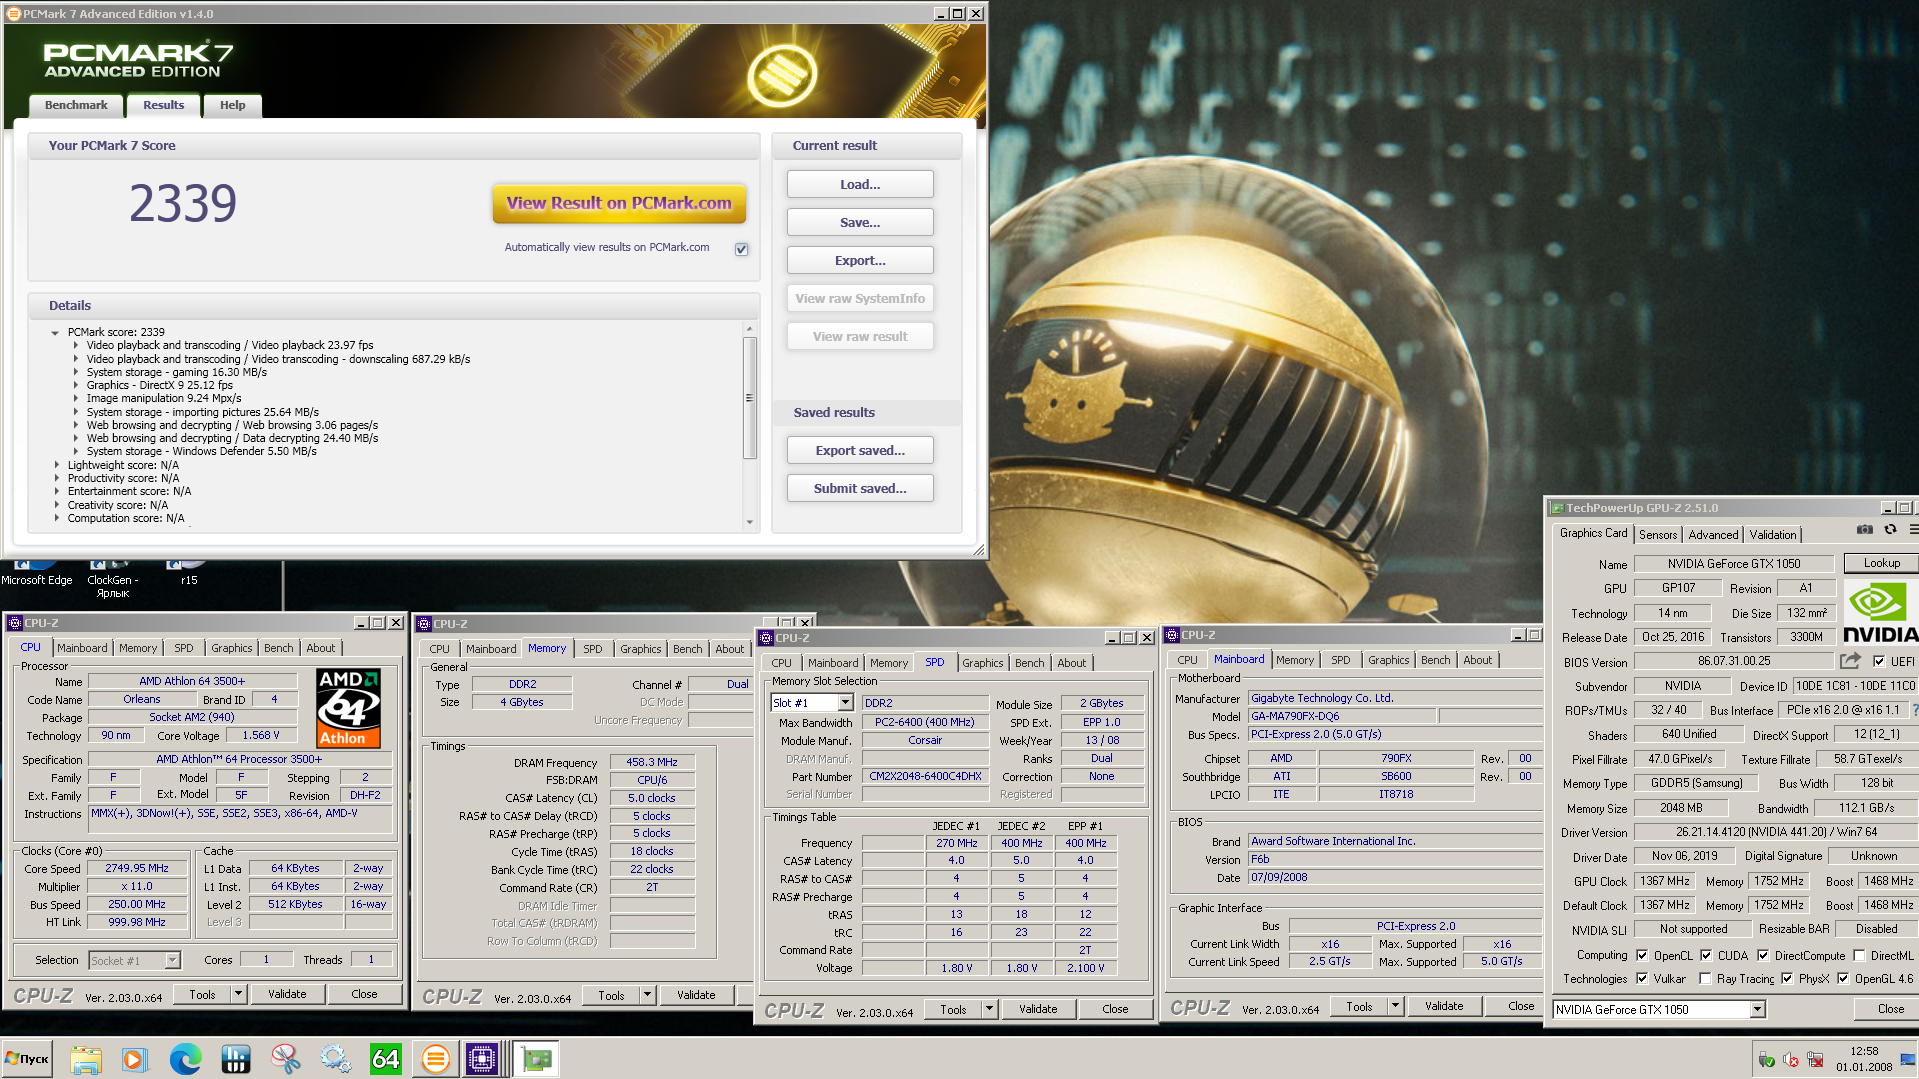Toggle CUDA checkbox in GPU-Z
The image size is (1919, 1079).
coord(1706,955)
